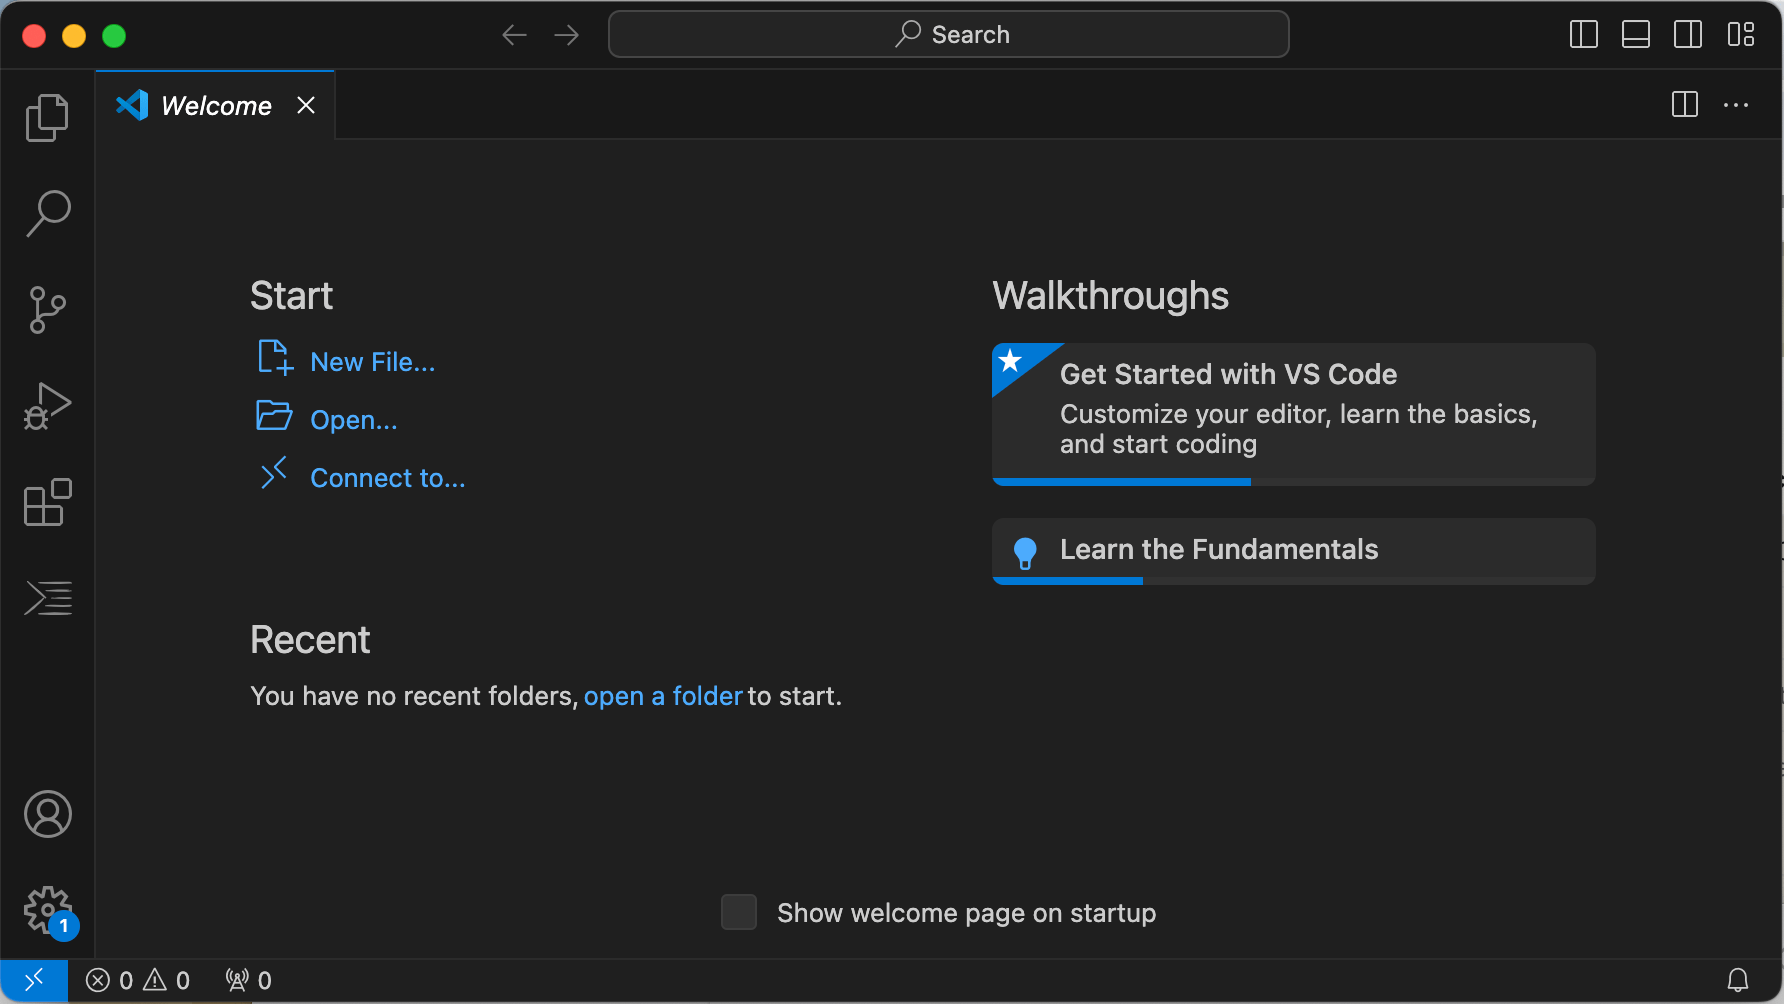Switch to the Welcome tab

[215, 105]
